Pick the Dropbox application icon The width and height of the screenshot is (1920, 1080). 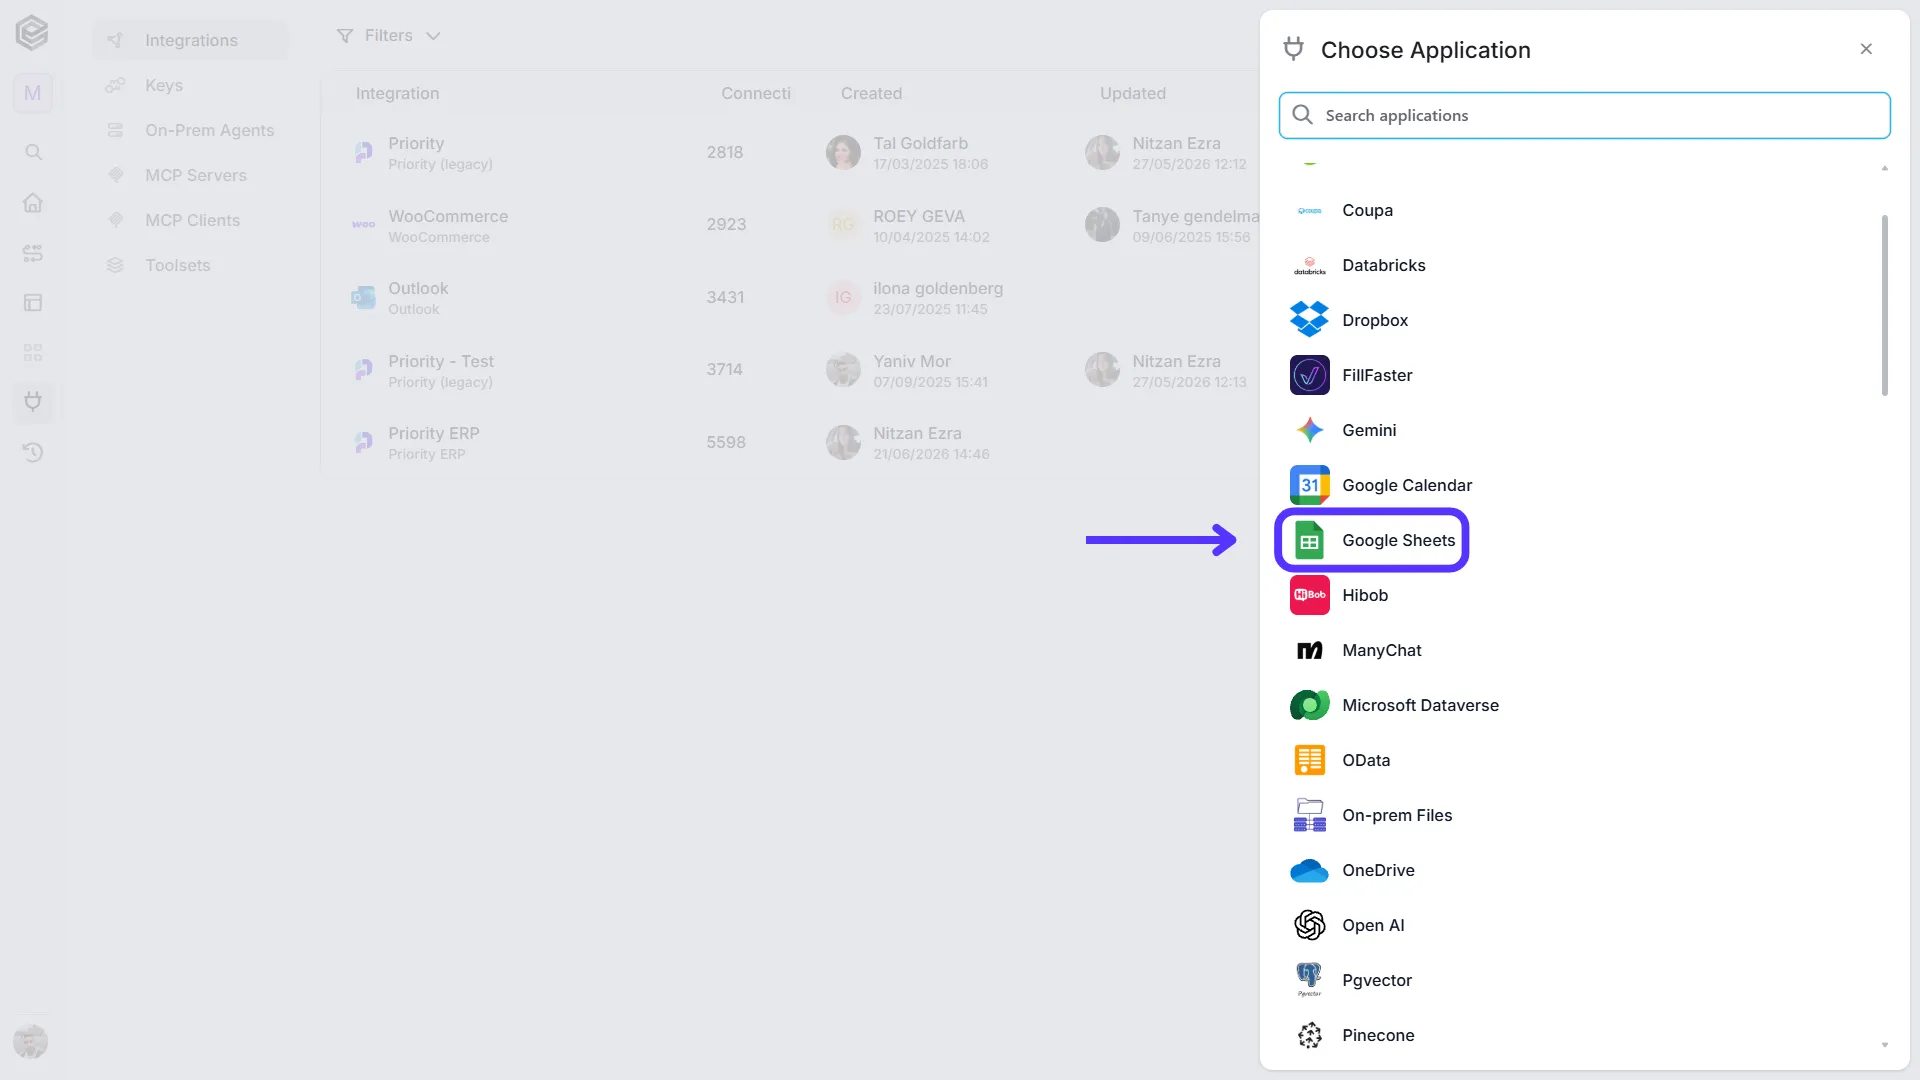pos(1309,320)
